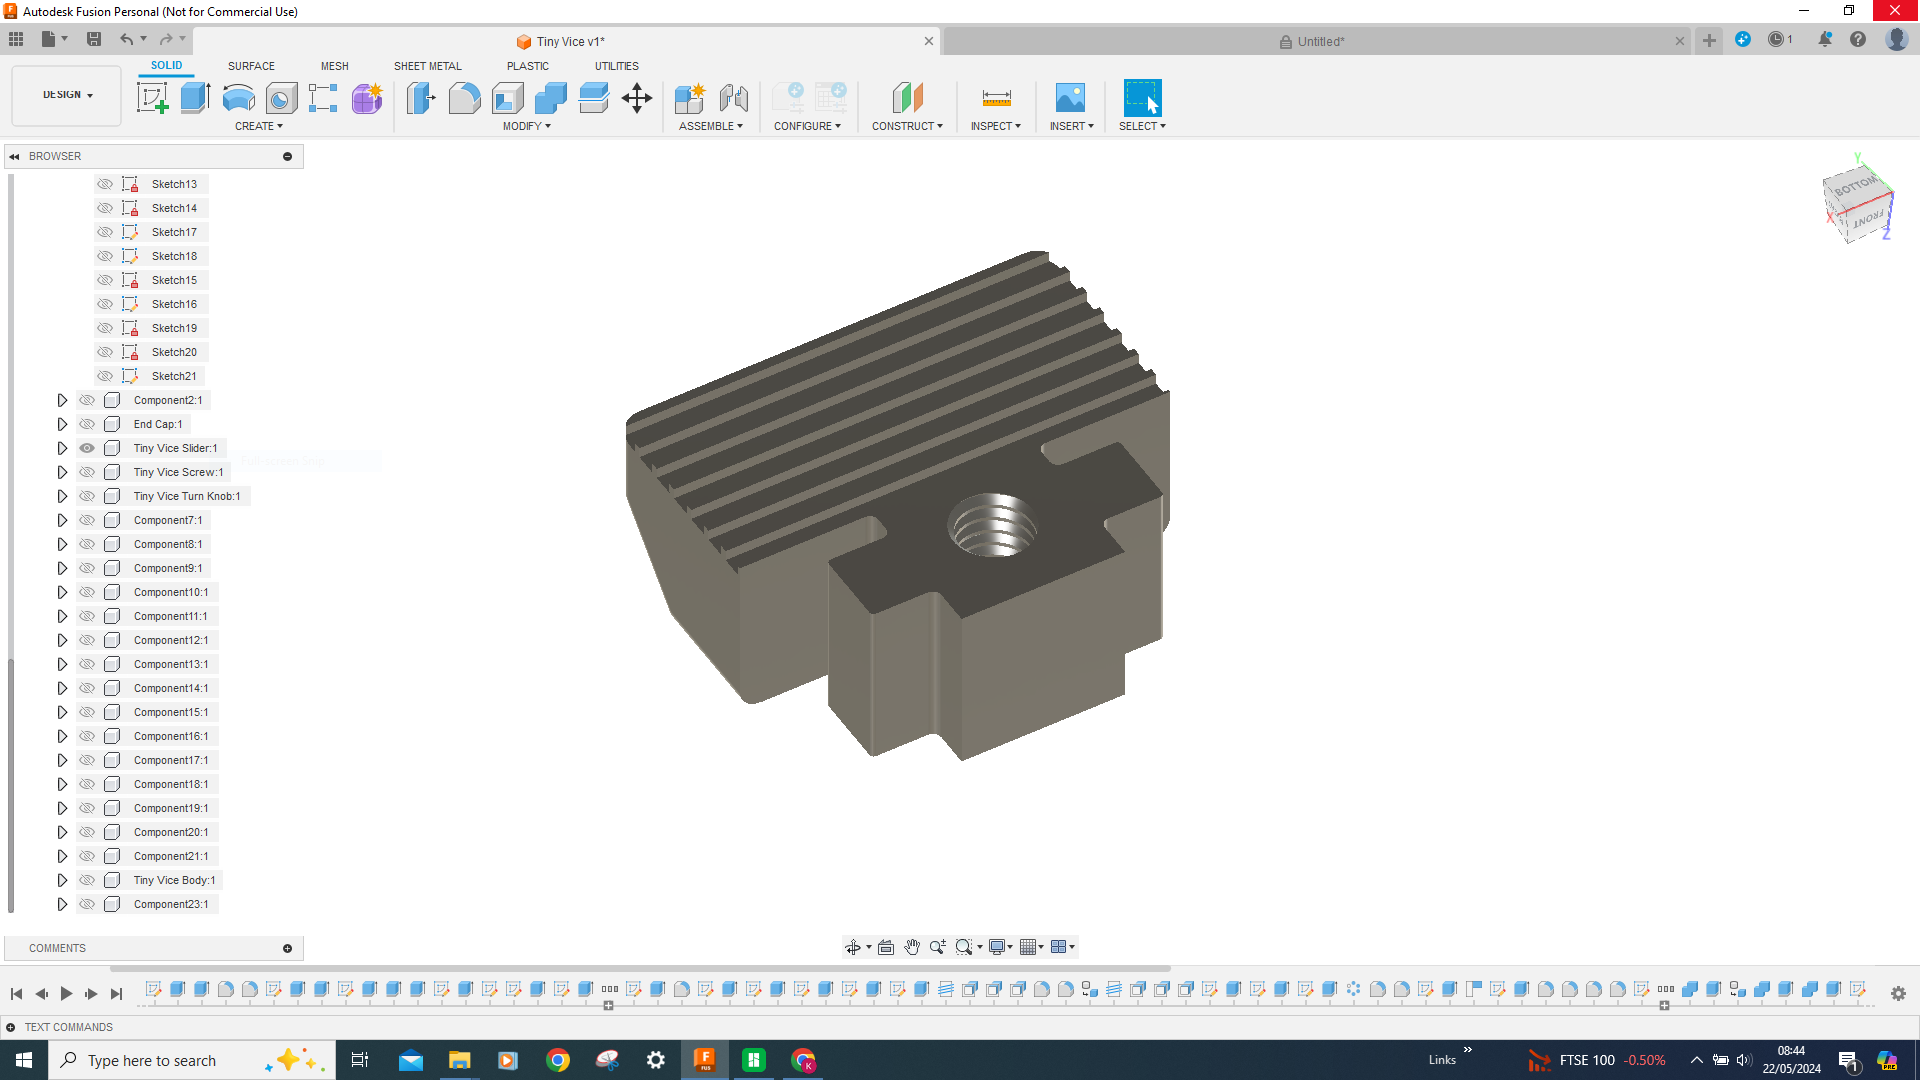Select the Measure tool
1920x1080 pixels.
pyautogui.click(x=996, y=98)
